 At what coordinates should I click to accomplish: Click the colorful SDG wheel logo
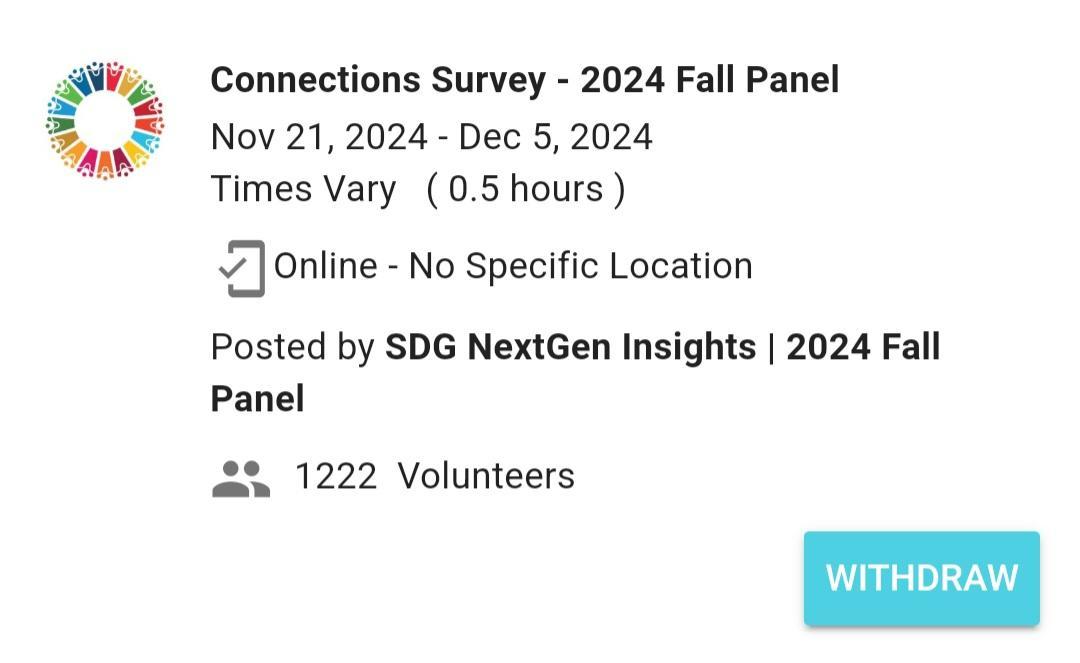tap(105, 120)
